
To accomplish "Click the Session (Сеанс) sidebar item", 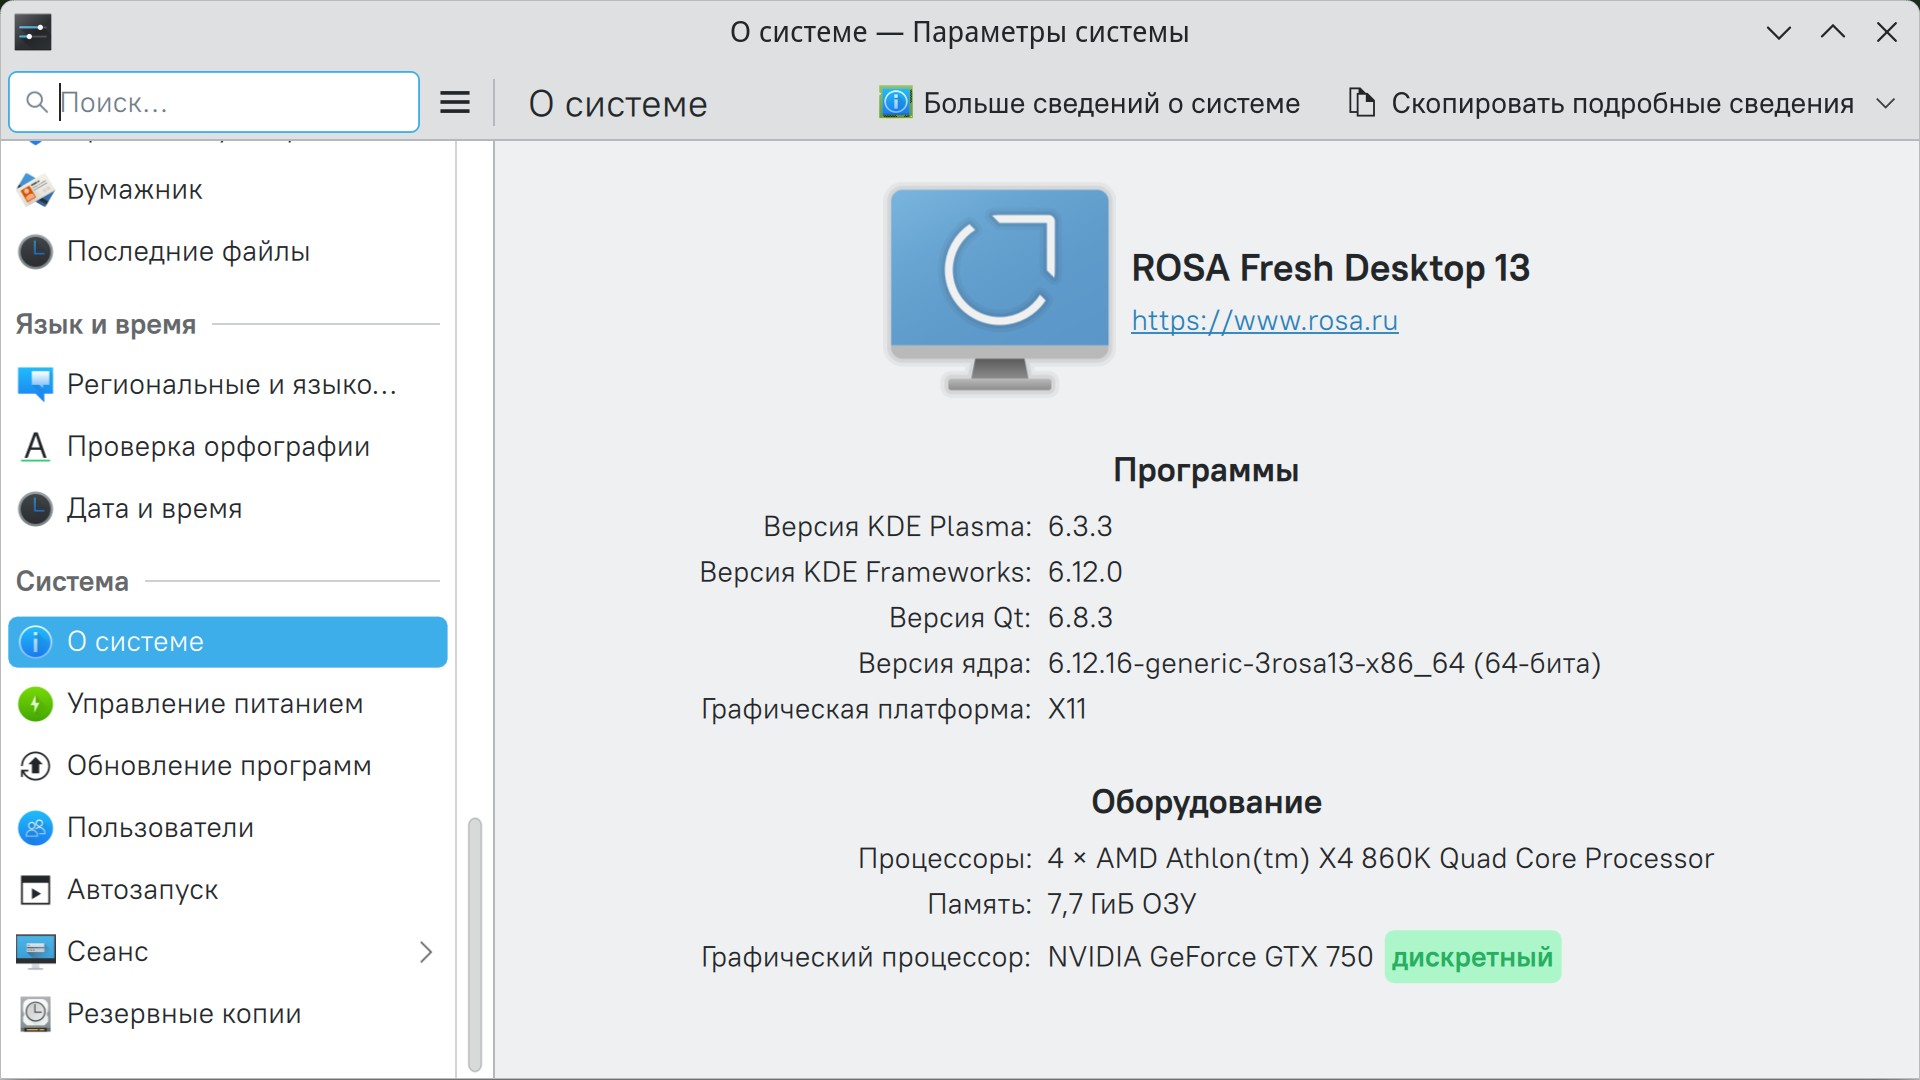I will pyautogui.click(x=108, y=952).
